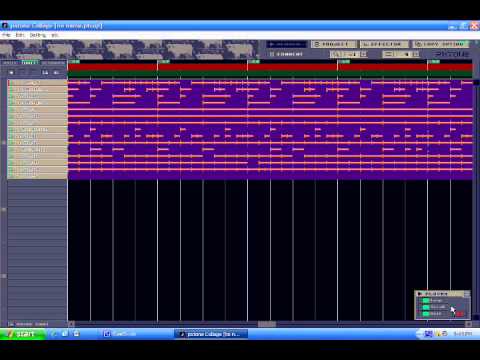
Task: Open the Windows Start menu
Action: [x=23, y=334]
